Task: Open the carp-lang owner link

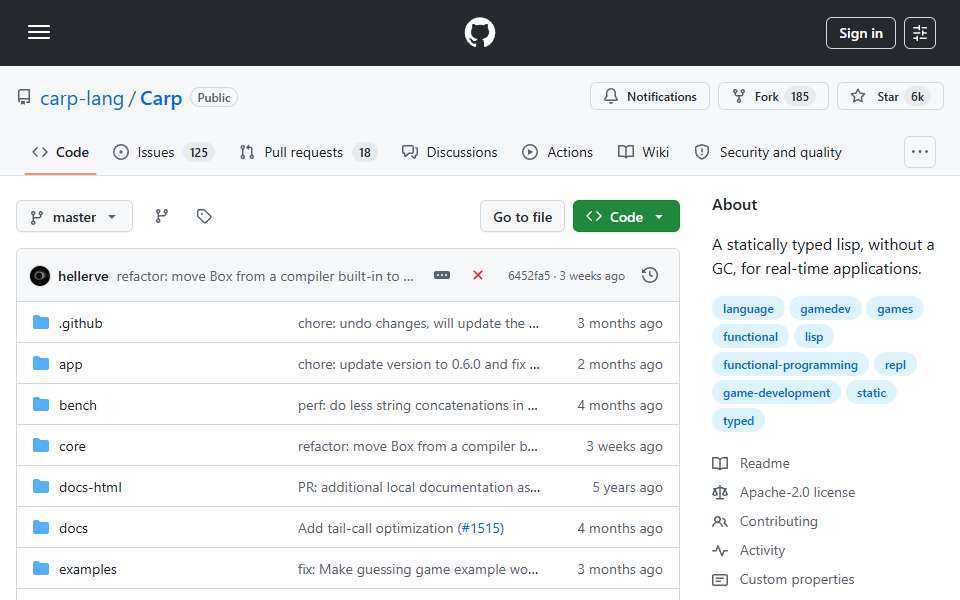Action: click(82, 98)
